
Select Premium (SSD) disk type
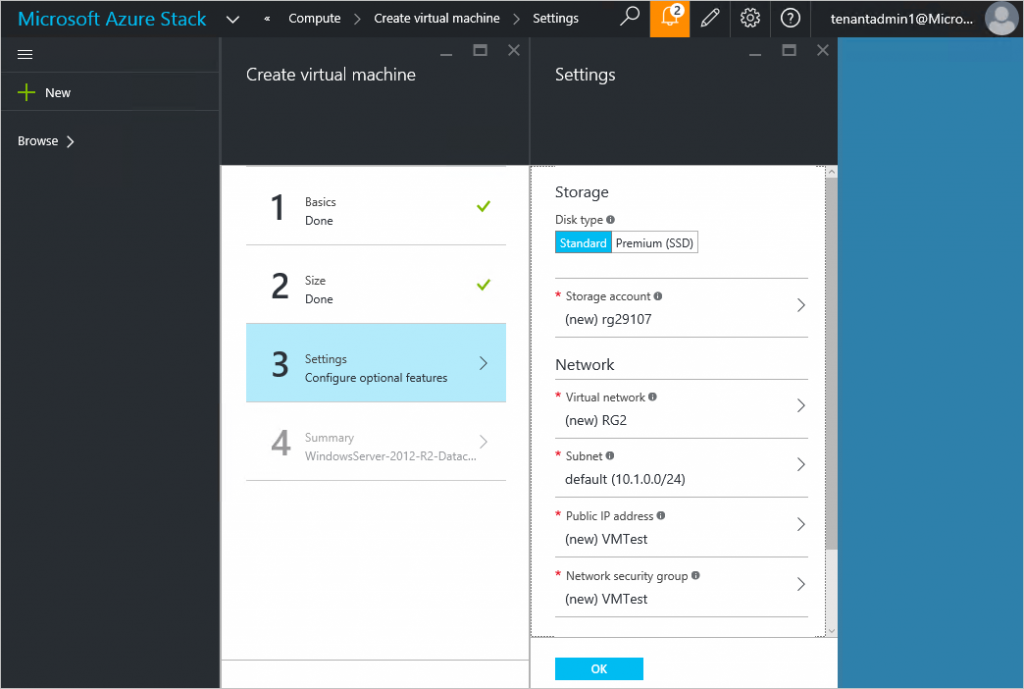pyautogui.click(x=654, y=242)
